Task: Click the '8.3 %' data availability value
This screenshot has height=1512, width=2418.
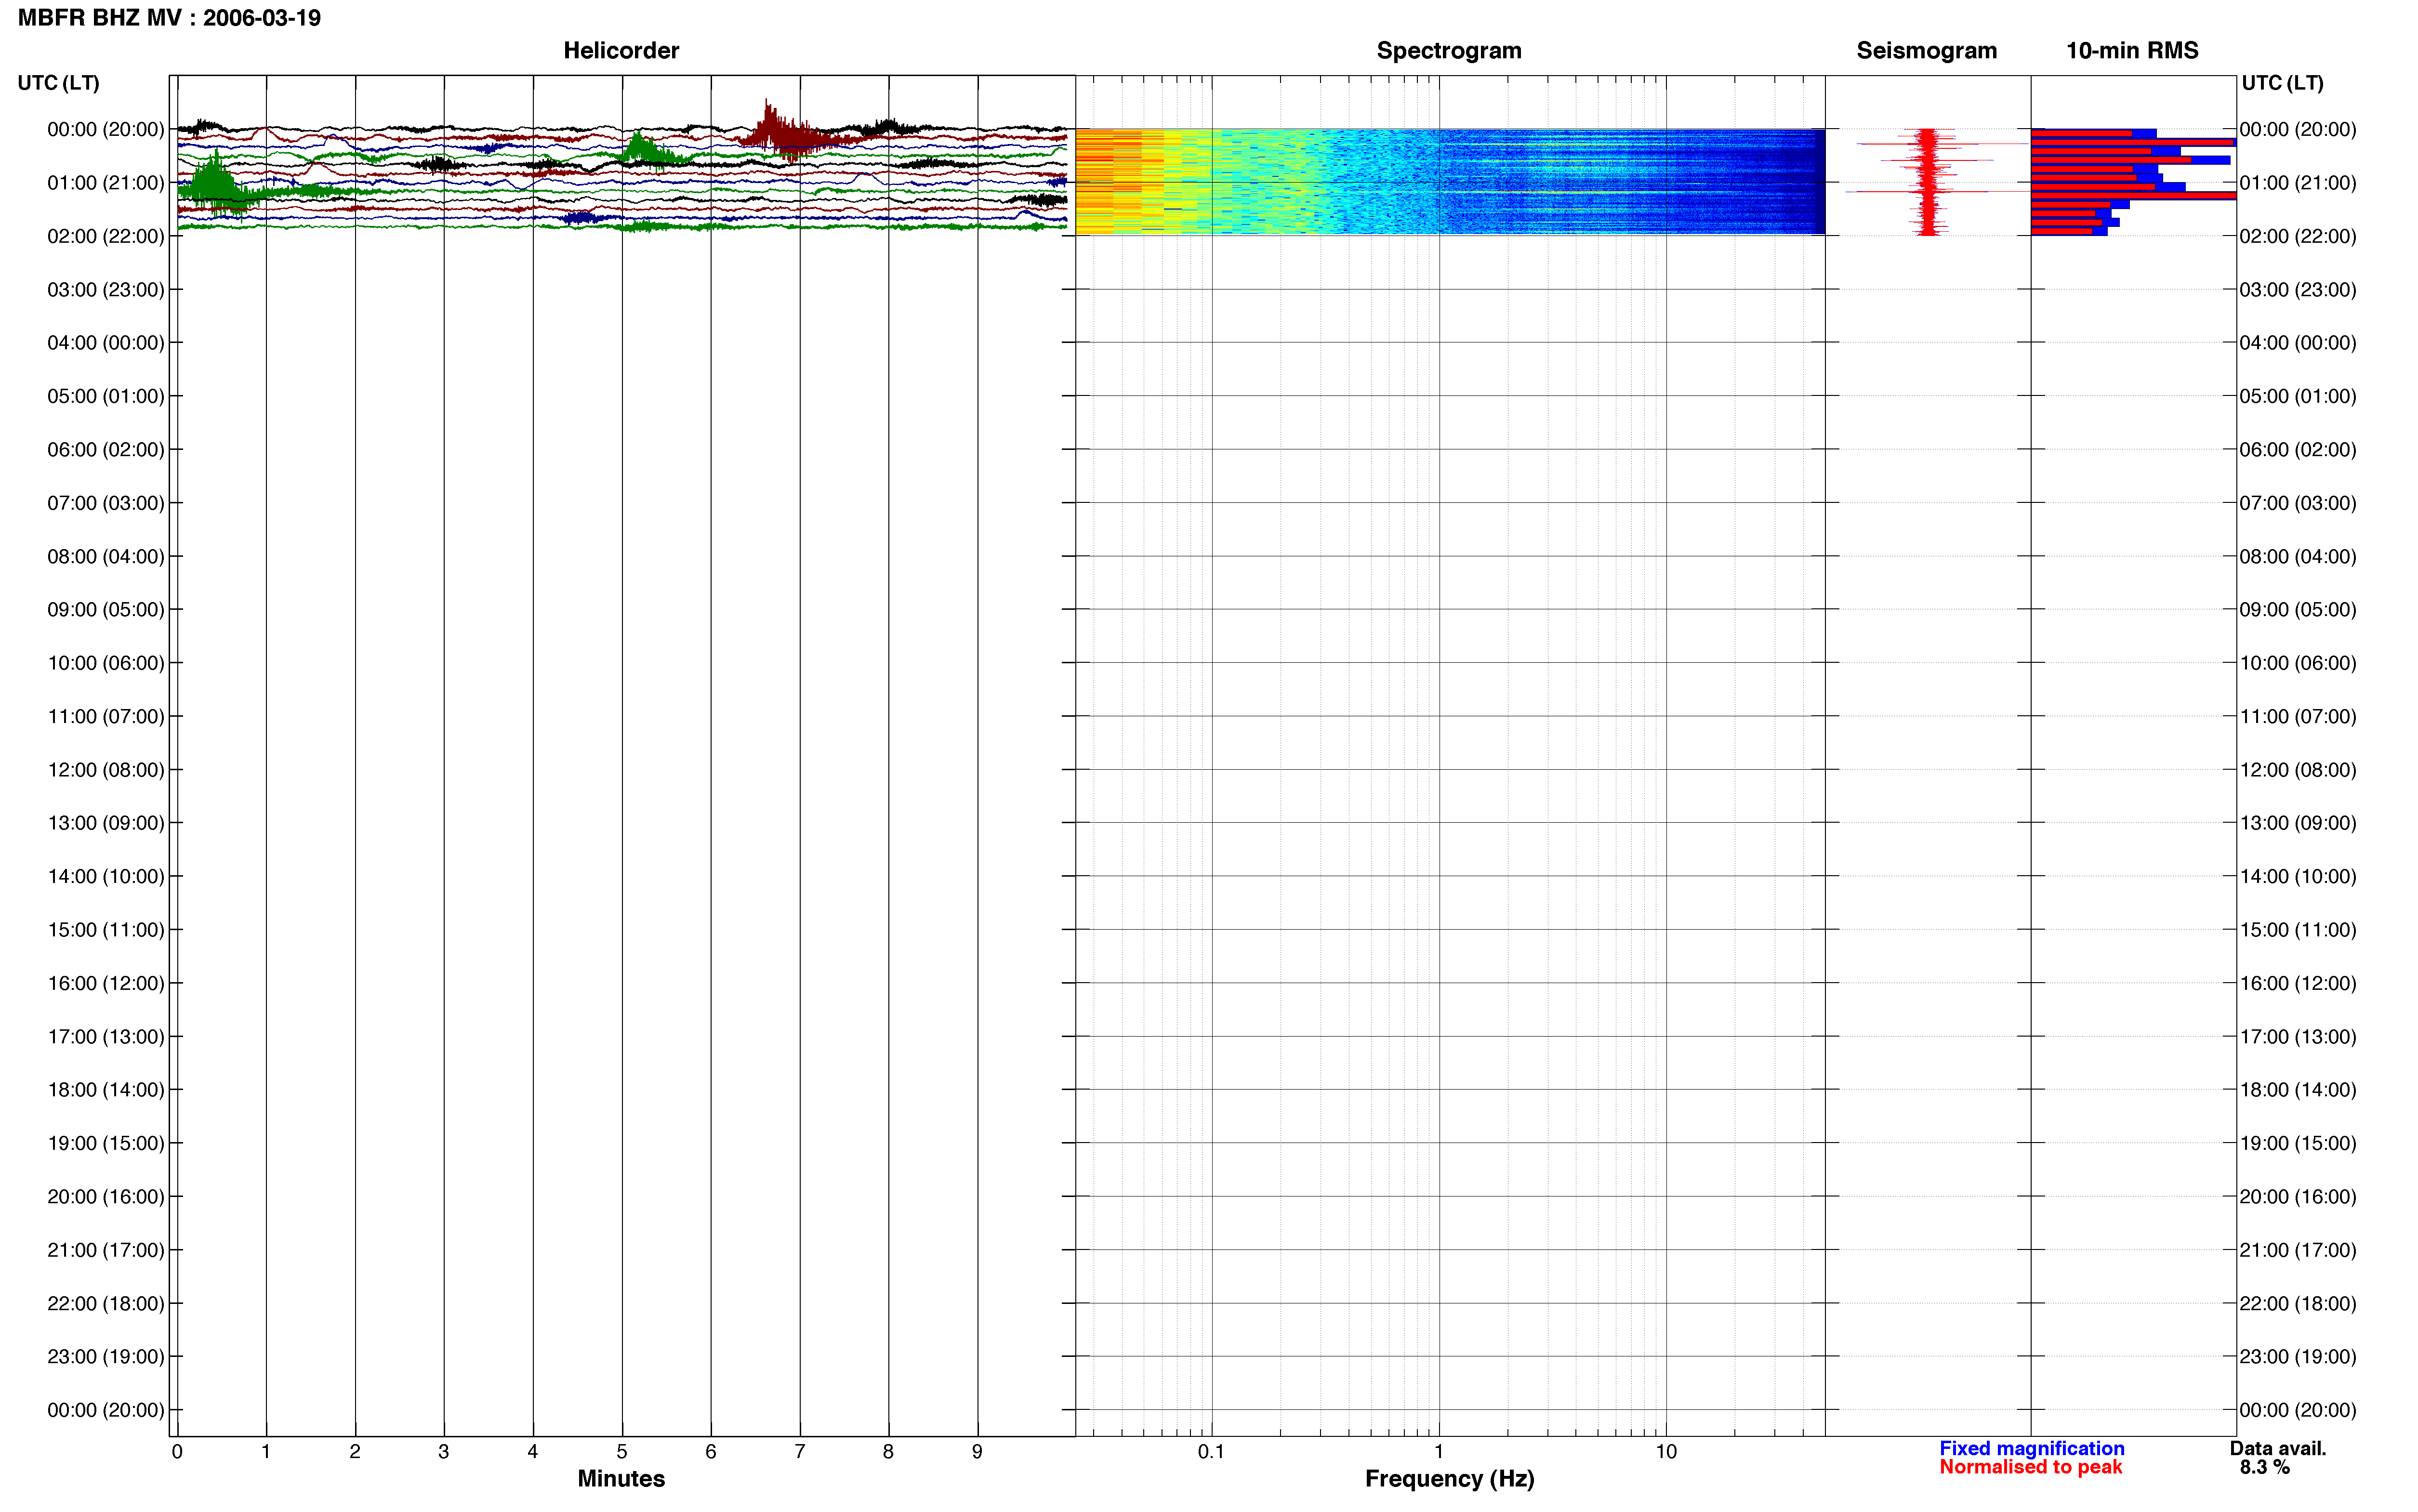Action: 2265,1467
